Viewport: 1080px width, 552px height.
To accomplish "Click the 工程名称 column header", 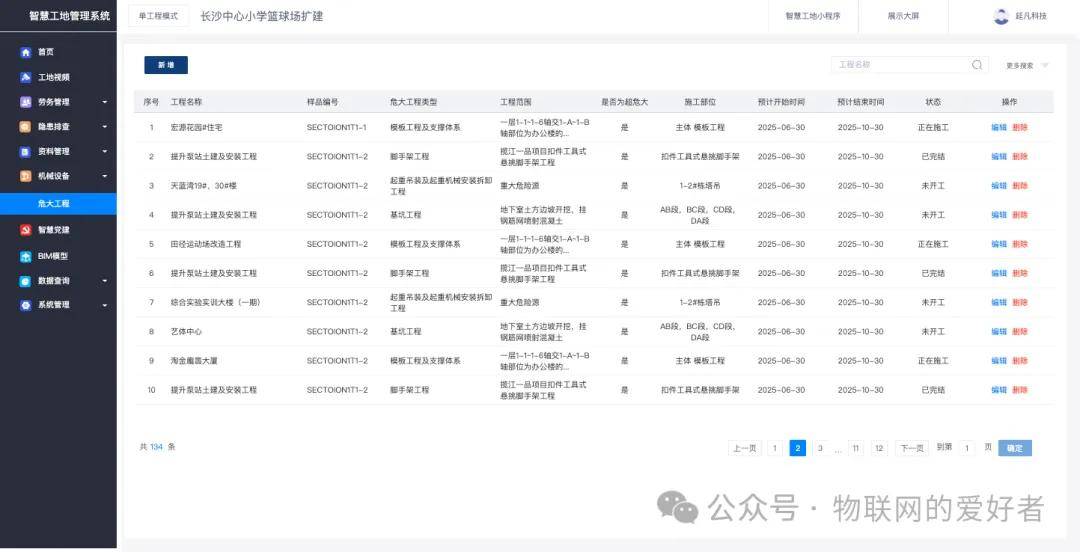I will tap(187, 102).
